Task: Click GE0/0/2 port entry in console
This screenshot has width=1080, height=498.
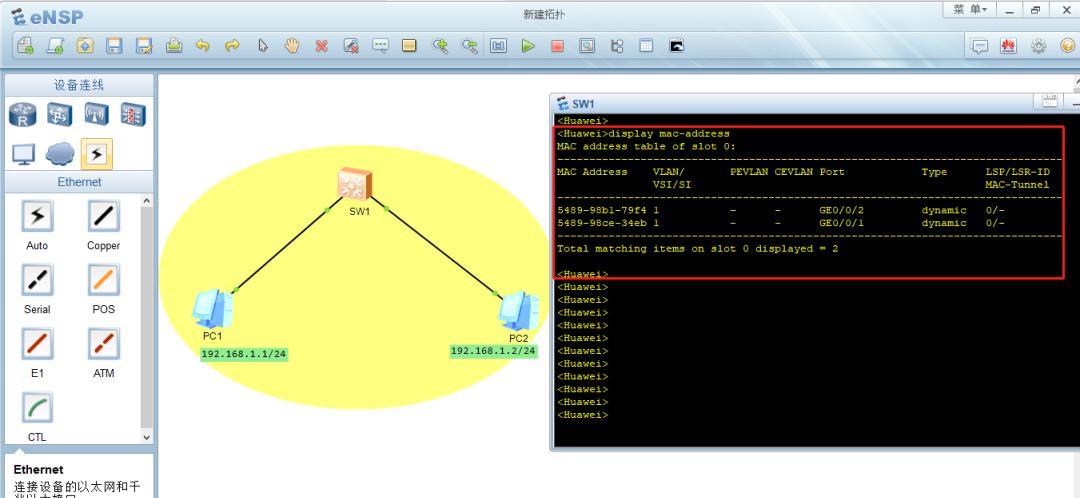Action: 841,210
